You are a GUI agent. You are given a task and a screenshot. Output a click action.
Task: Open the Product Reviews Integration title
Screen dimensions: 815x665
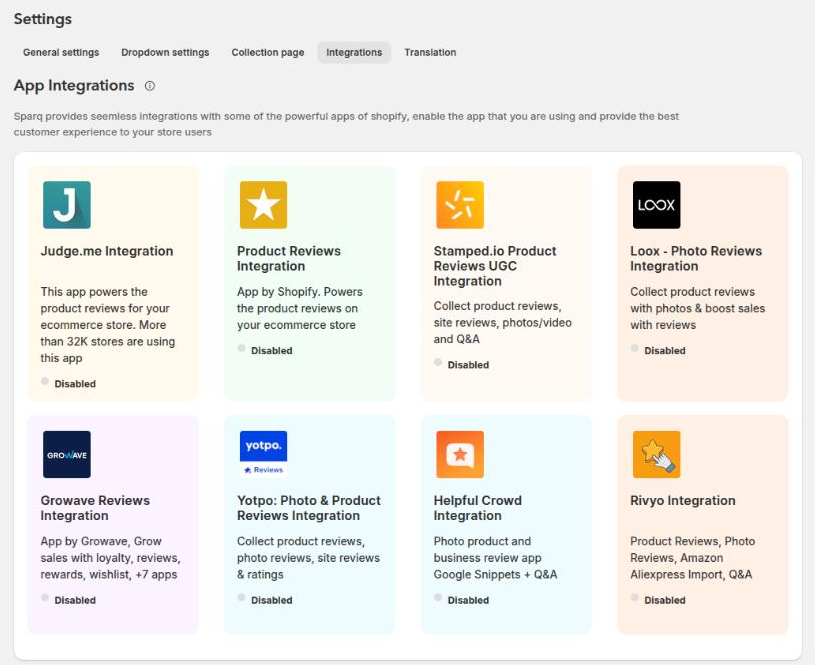point(289,258)
